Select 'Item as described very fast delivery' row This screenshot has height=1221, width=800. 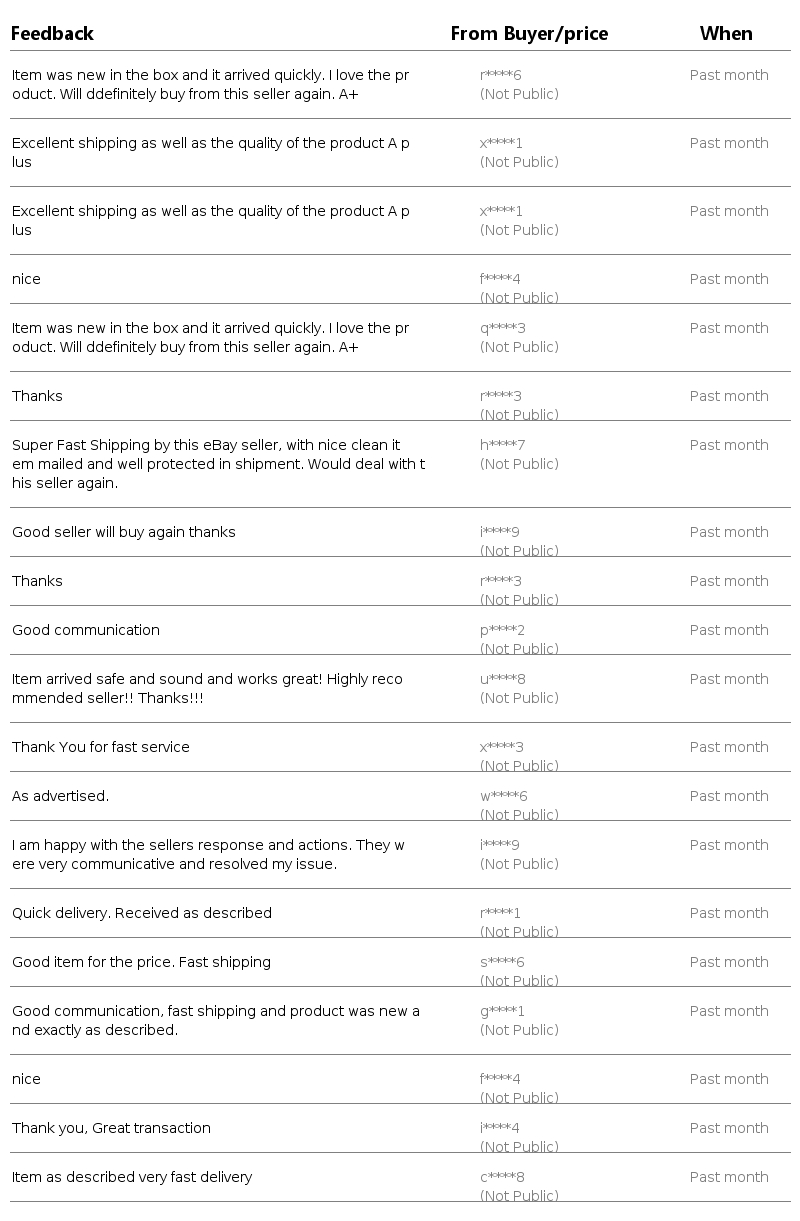tap(400, 1177)
